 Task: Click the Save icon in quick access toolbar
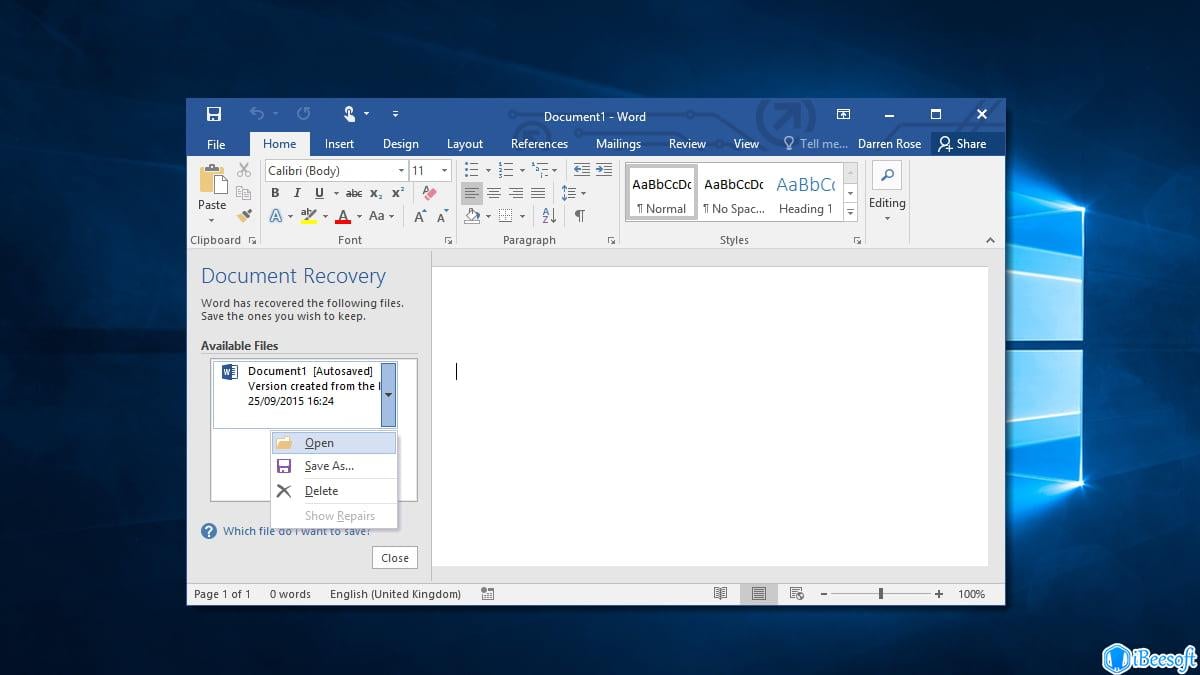213,114
